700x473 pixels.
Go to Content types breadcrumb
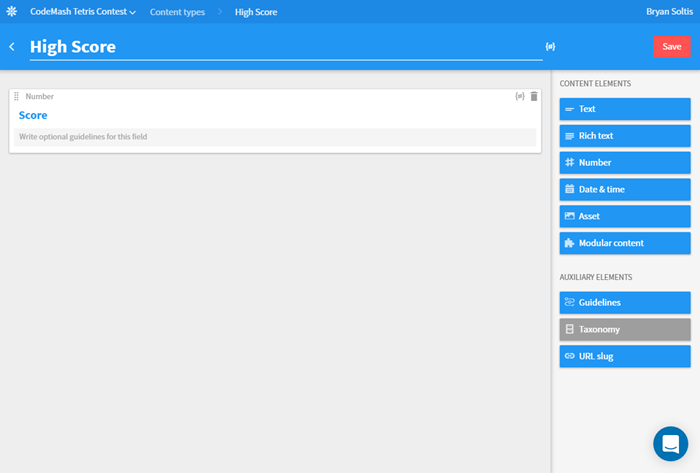coord(177,12)
